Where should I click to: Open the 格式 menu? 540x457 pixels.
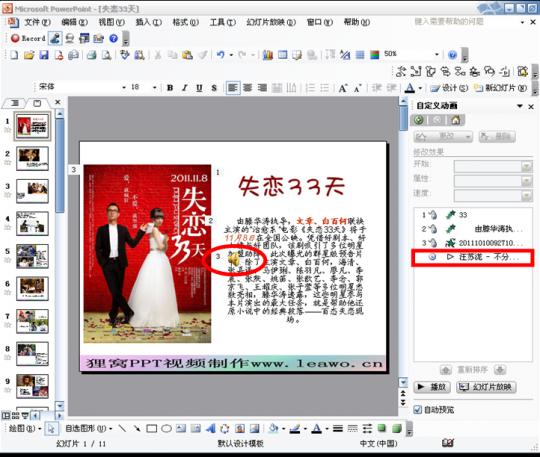pyautogui.click(x=186, y=22)
